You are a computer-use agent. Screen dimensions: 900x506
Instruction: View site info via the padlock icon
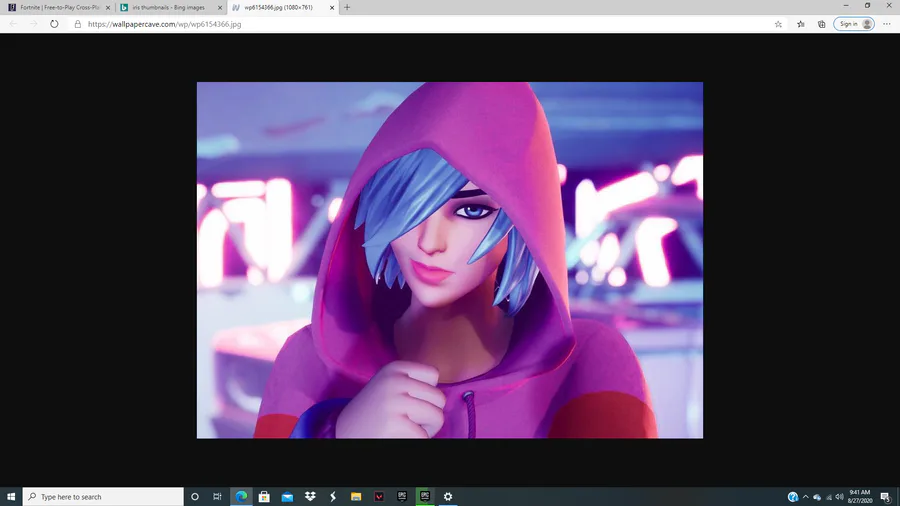(x=77, y=24)
